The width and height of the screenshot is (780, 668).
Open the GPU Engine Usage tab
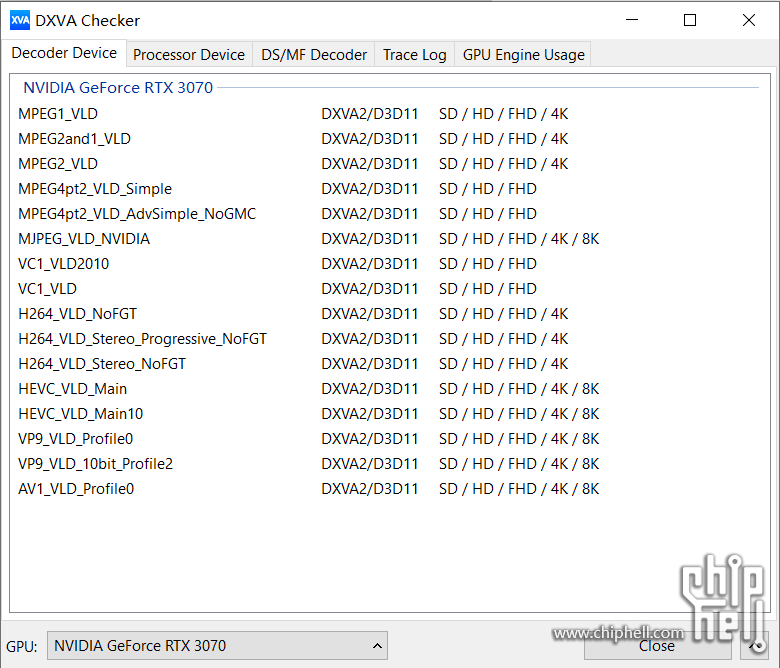pyautogui.click(x=523, y=55)
